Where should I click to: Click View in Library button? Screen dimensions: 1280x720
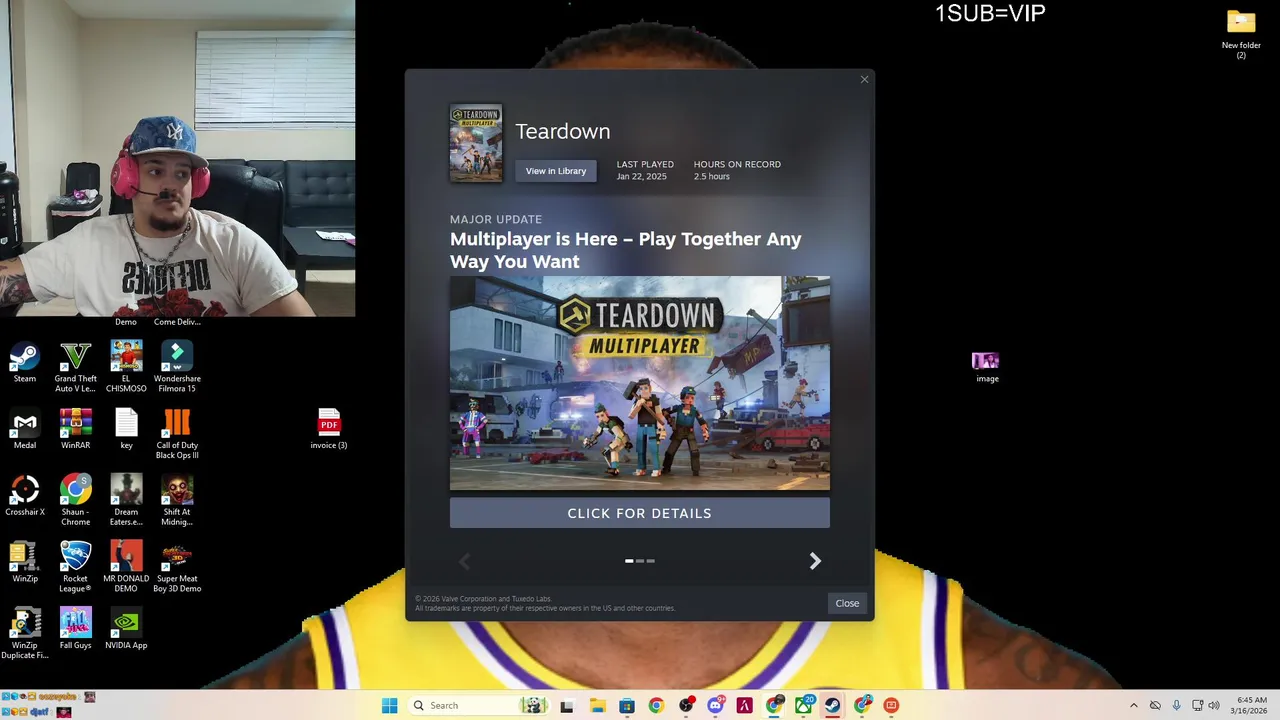coord(556,171)
